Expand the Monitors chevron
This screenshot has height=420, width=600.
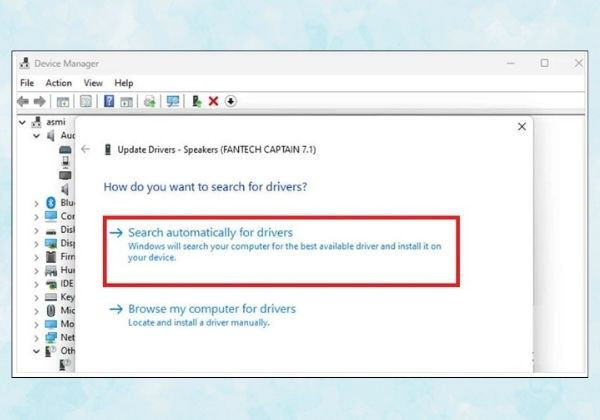point(36,325)
